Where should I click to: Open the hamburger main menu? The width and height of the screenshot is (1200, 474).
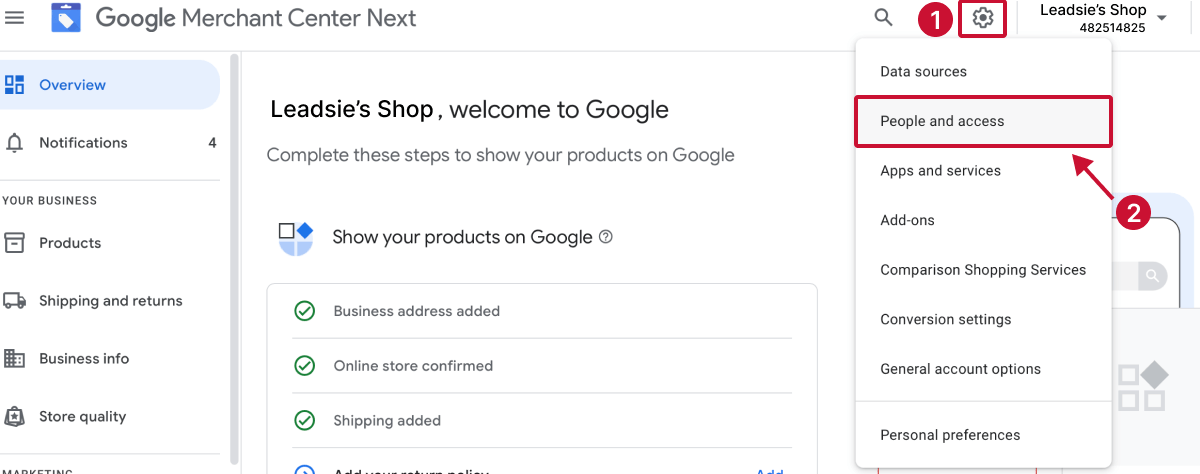pyautogui.click(x=15, y=17)
